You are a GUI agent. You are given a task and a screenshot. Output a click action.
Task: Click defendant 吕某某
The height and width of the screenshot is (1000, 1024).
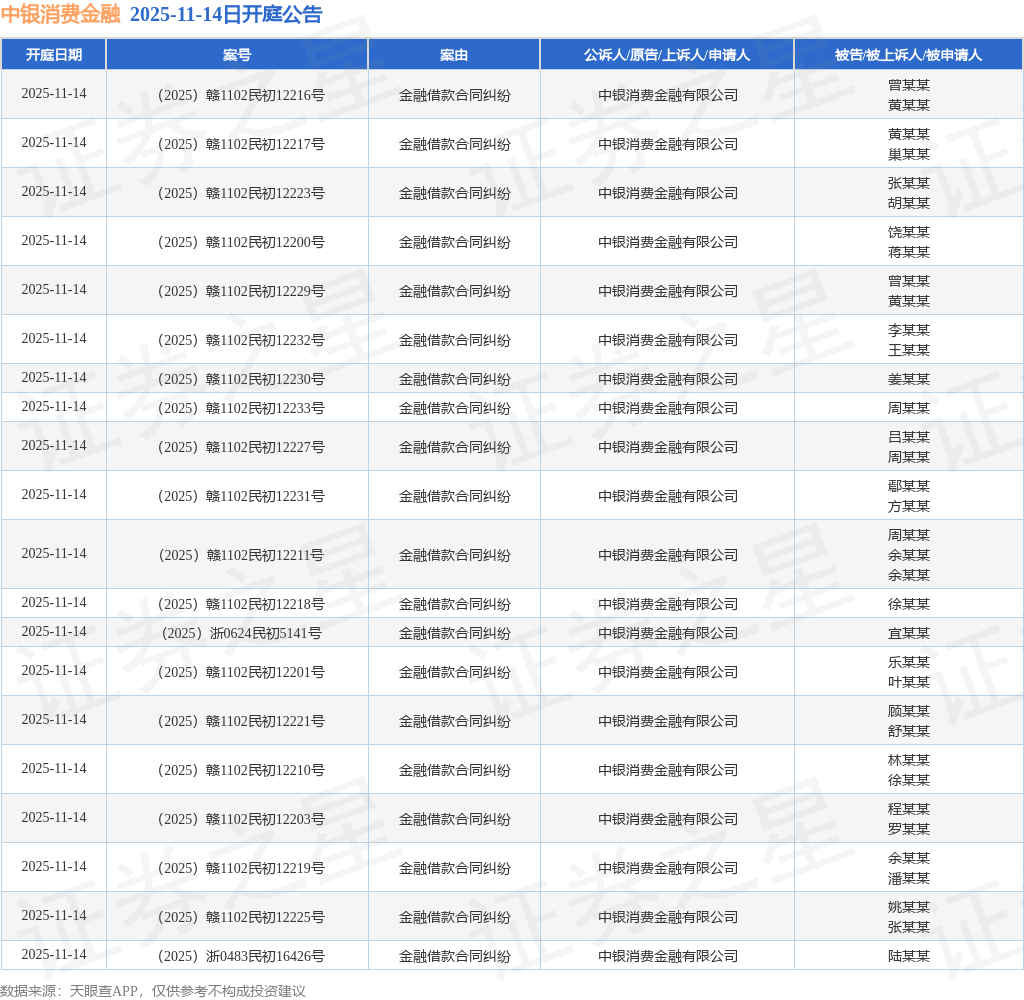coord(908,437)
